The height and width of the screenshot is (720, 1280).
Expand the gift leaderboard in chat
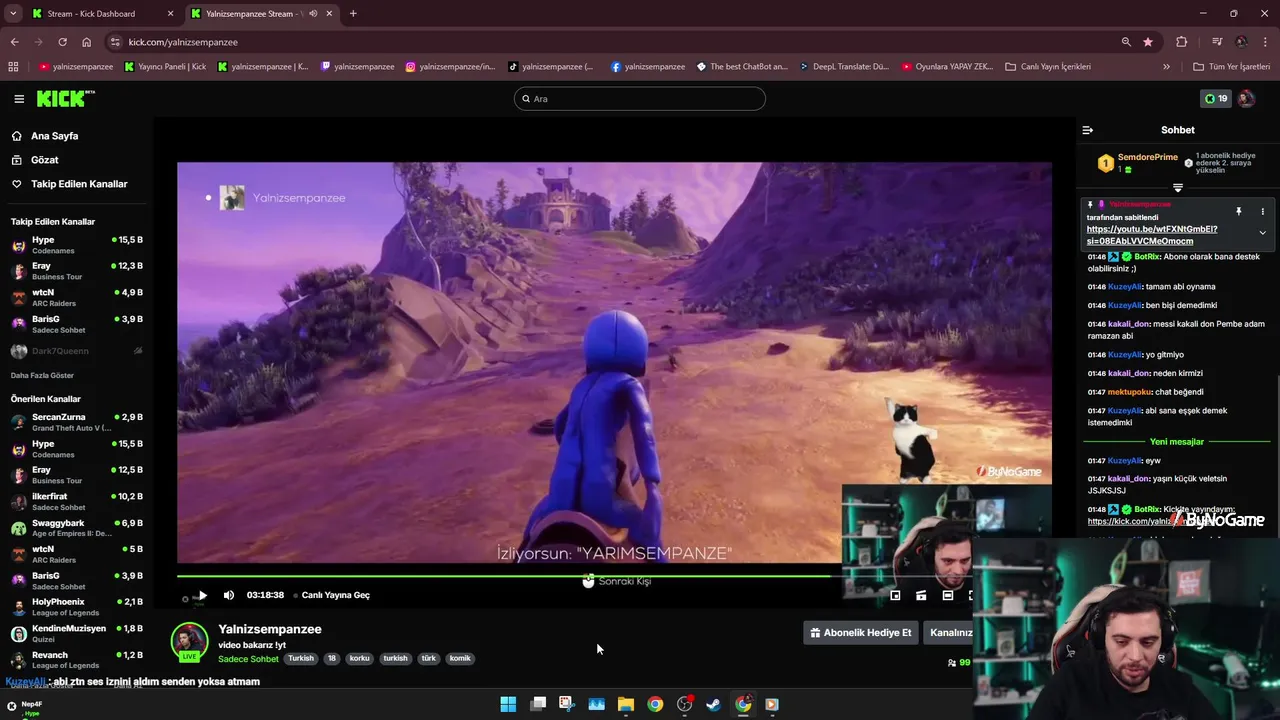click(1177, 188)
